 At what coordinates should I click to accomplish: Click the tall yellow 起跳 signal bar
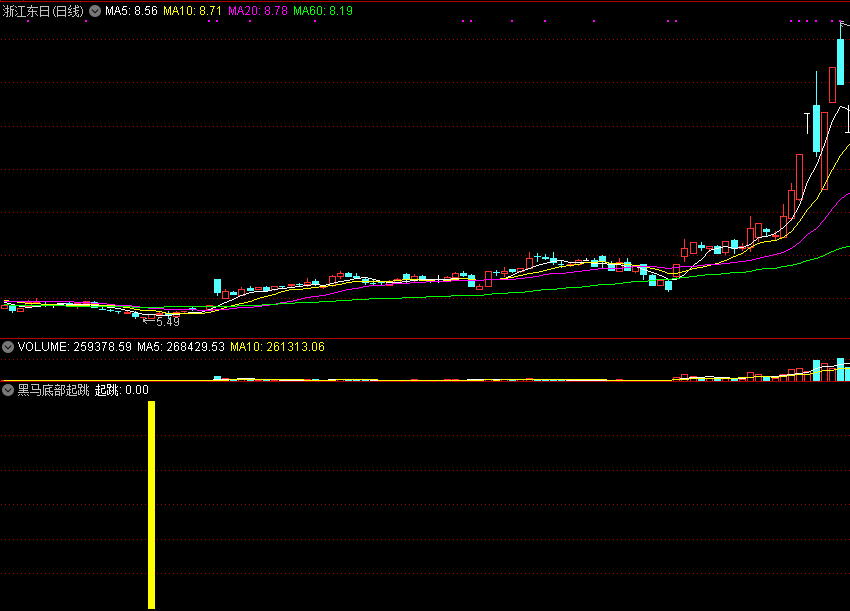tap(151, 505)
